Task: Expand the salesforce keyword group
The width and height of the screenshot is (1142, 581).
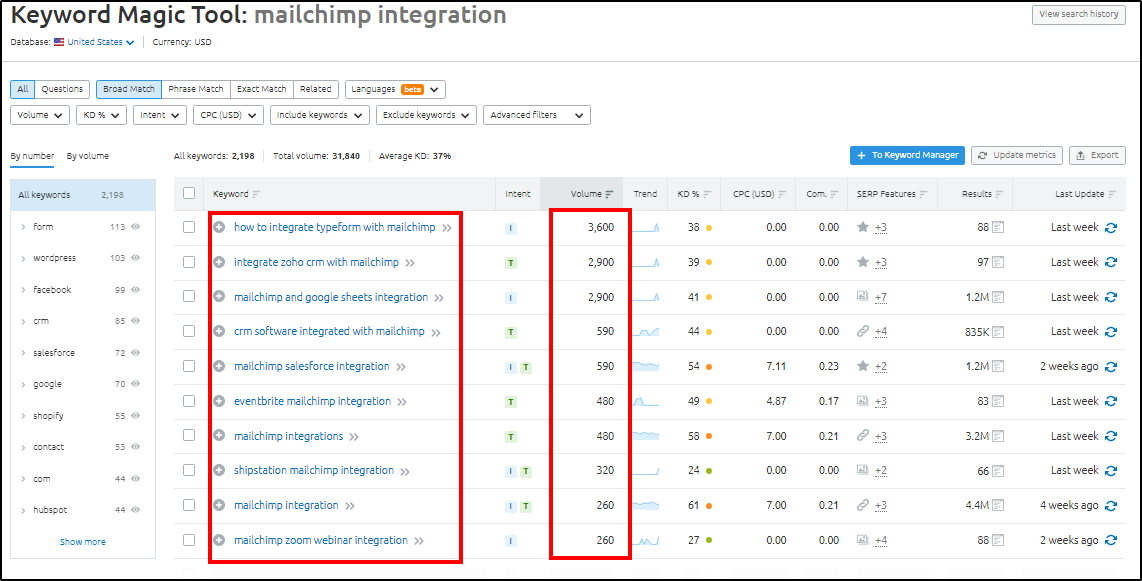Action: [23, 353]
